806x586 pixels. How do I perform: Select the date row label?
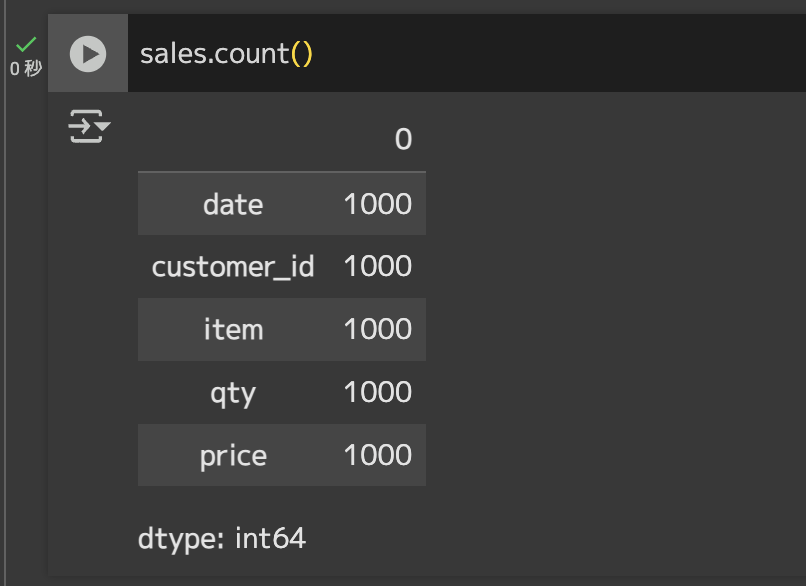[x=233, y=205]
